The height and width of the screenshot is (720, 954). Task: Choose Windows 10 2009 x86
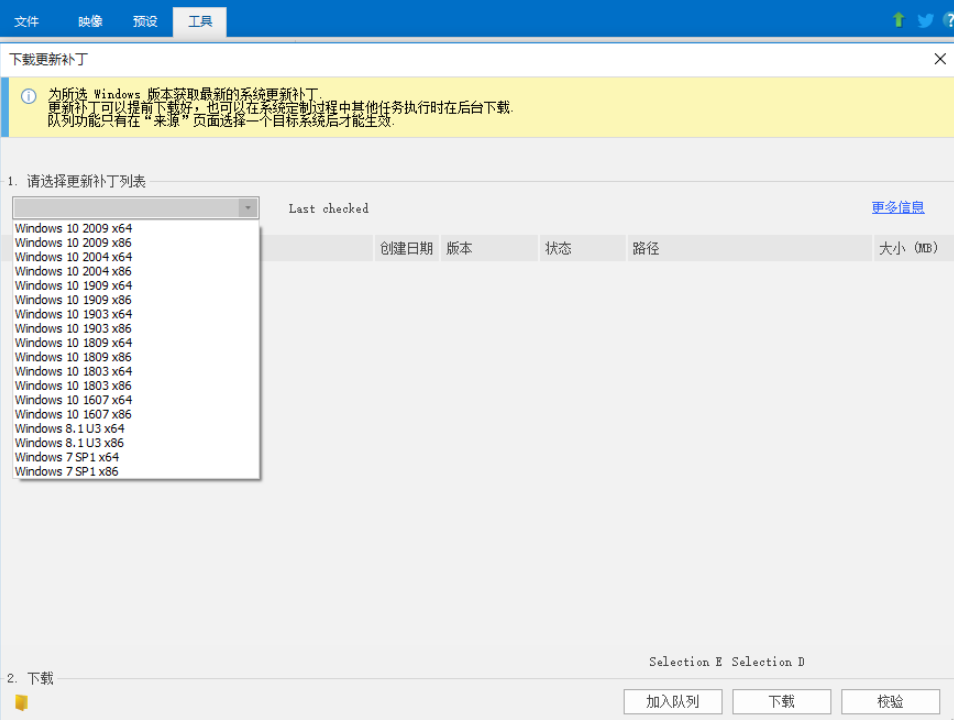[136, 243]
